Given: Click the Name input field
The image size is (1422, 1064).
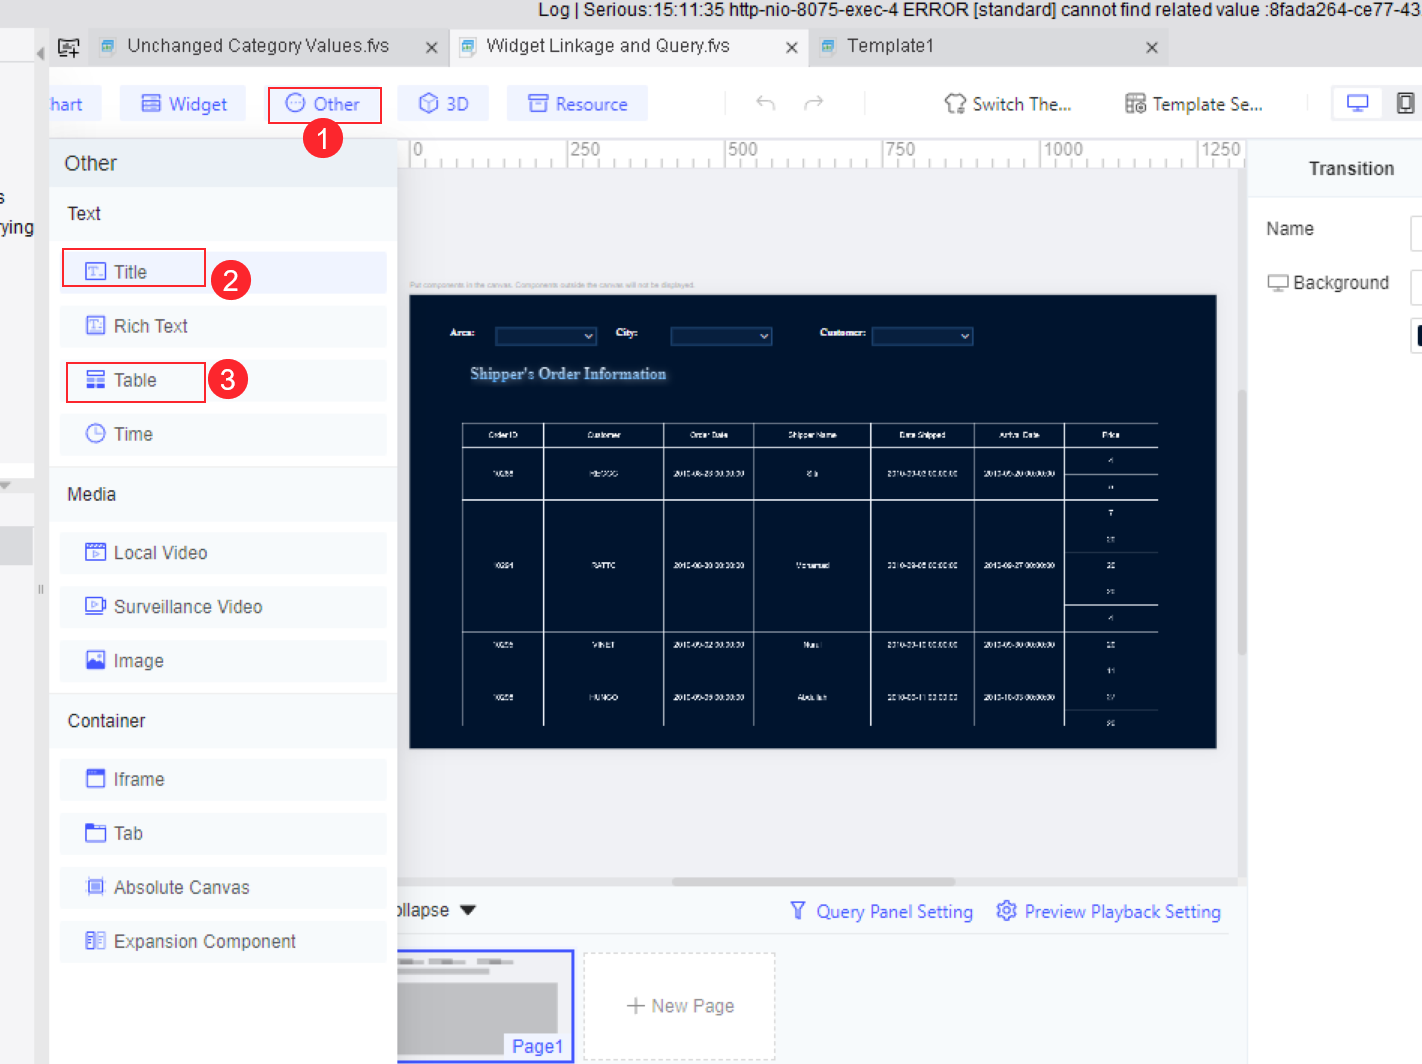Looking at the screenshot, I should pos(1416,233).
